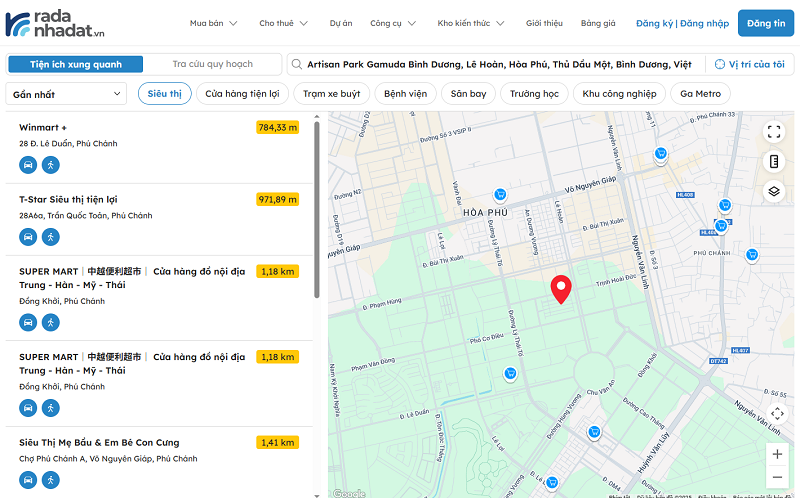Expand the Mua bán menu
800x498 pixels.
[x=211, y=23]
